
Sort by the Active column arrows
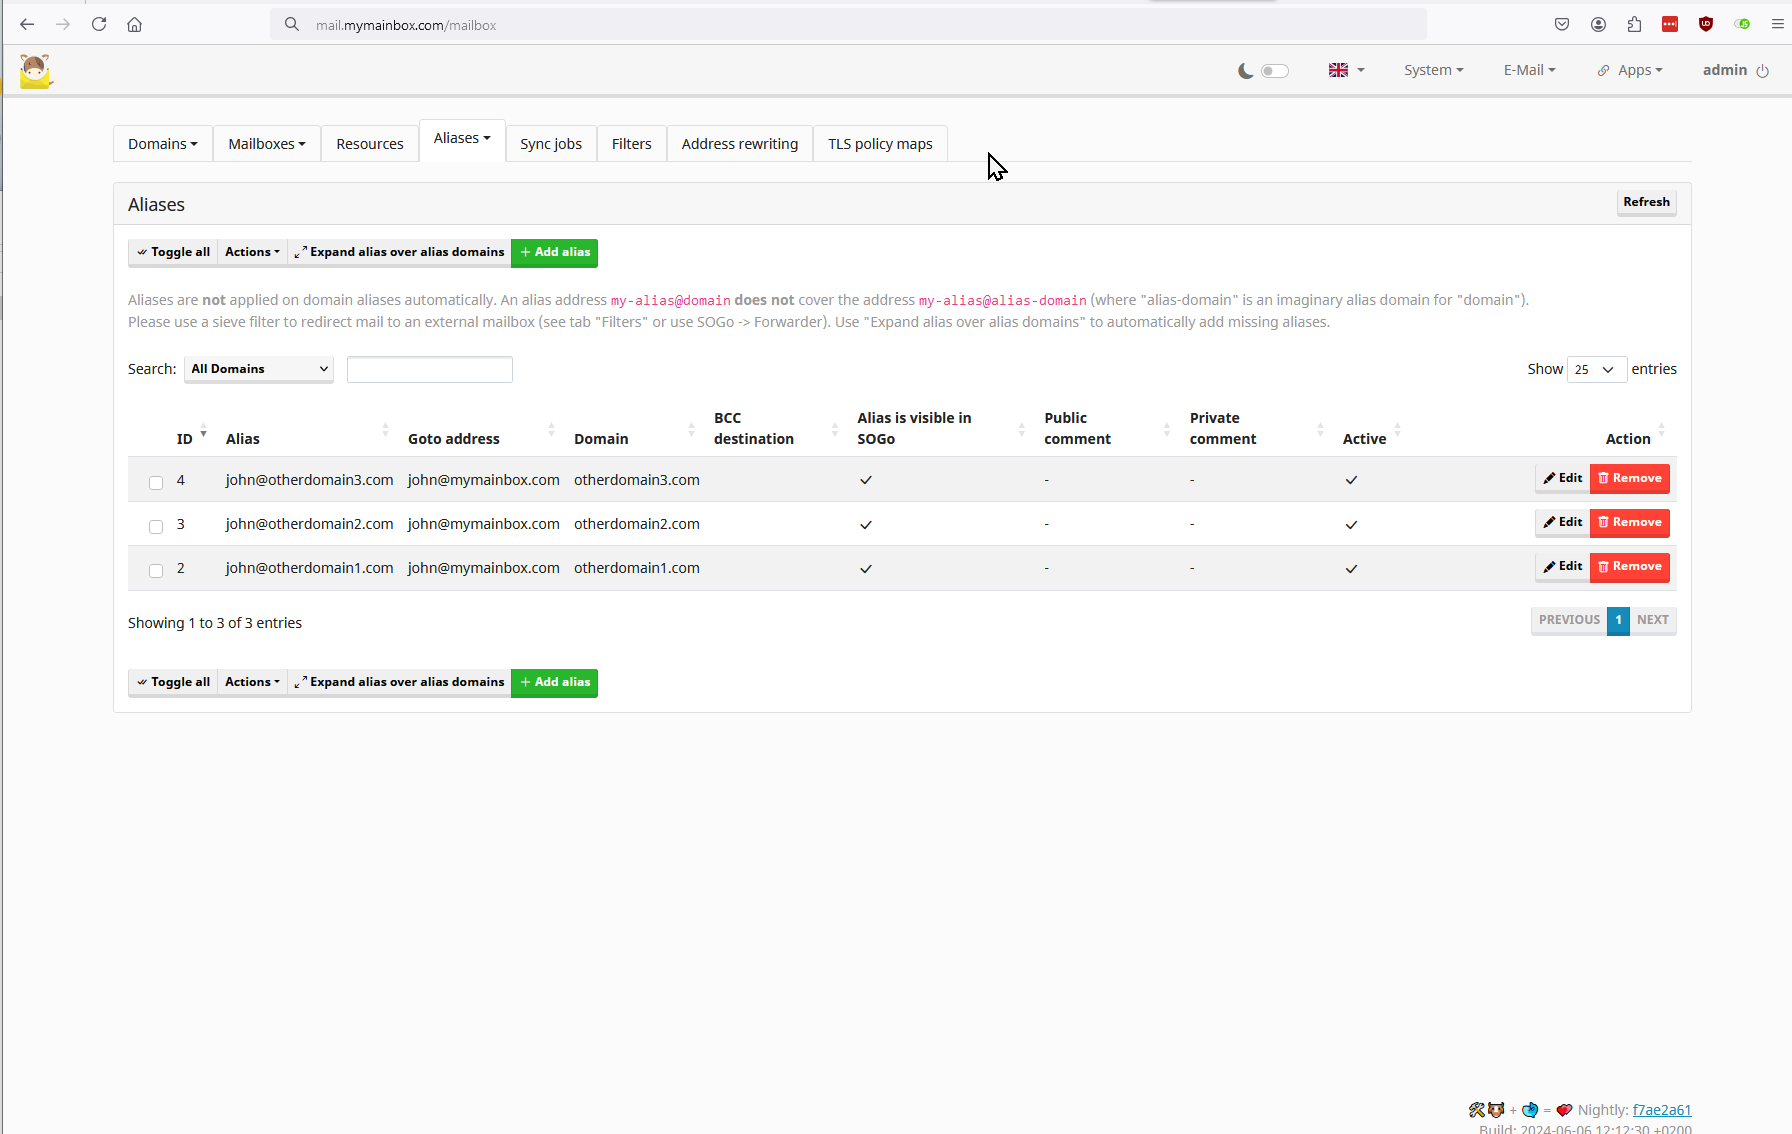pos(1397,430)
